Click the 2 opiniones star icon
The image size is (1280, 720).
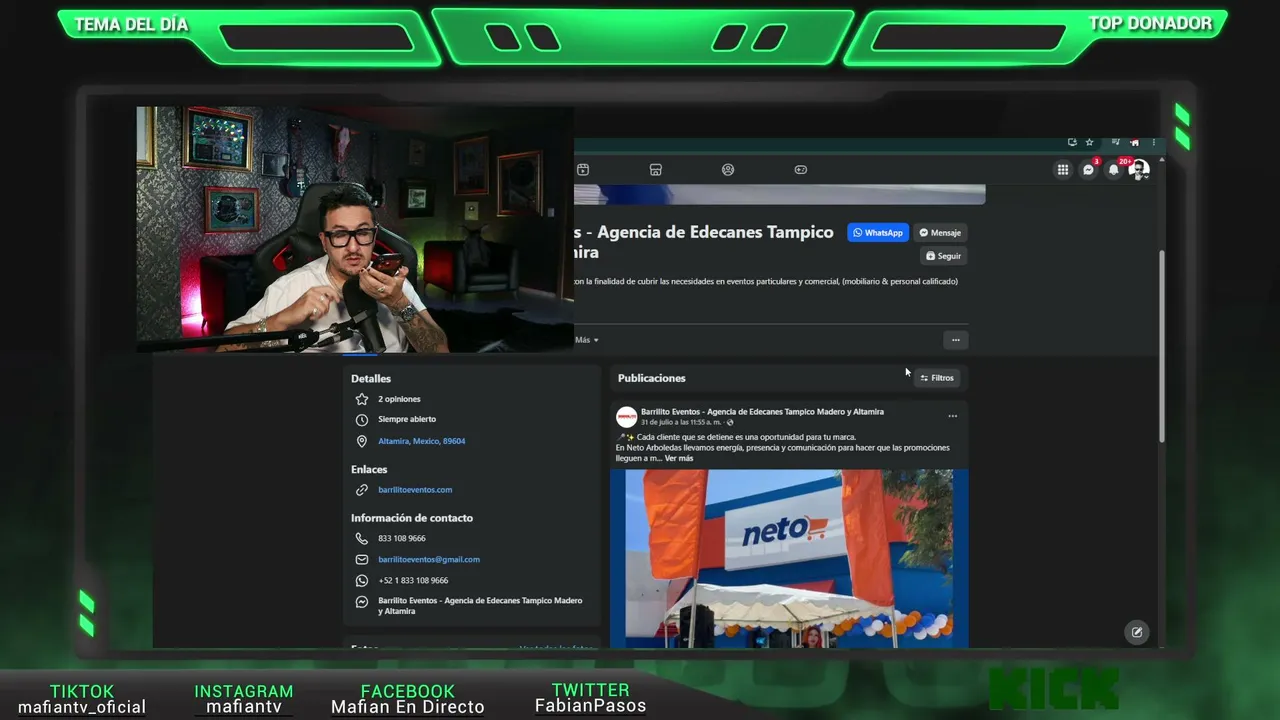[362, 399]
